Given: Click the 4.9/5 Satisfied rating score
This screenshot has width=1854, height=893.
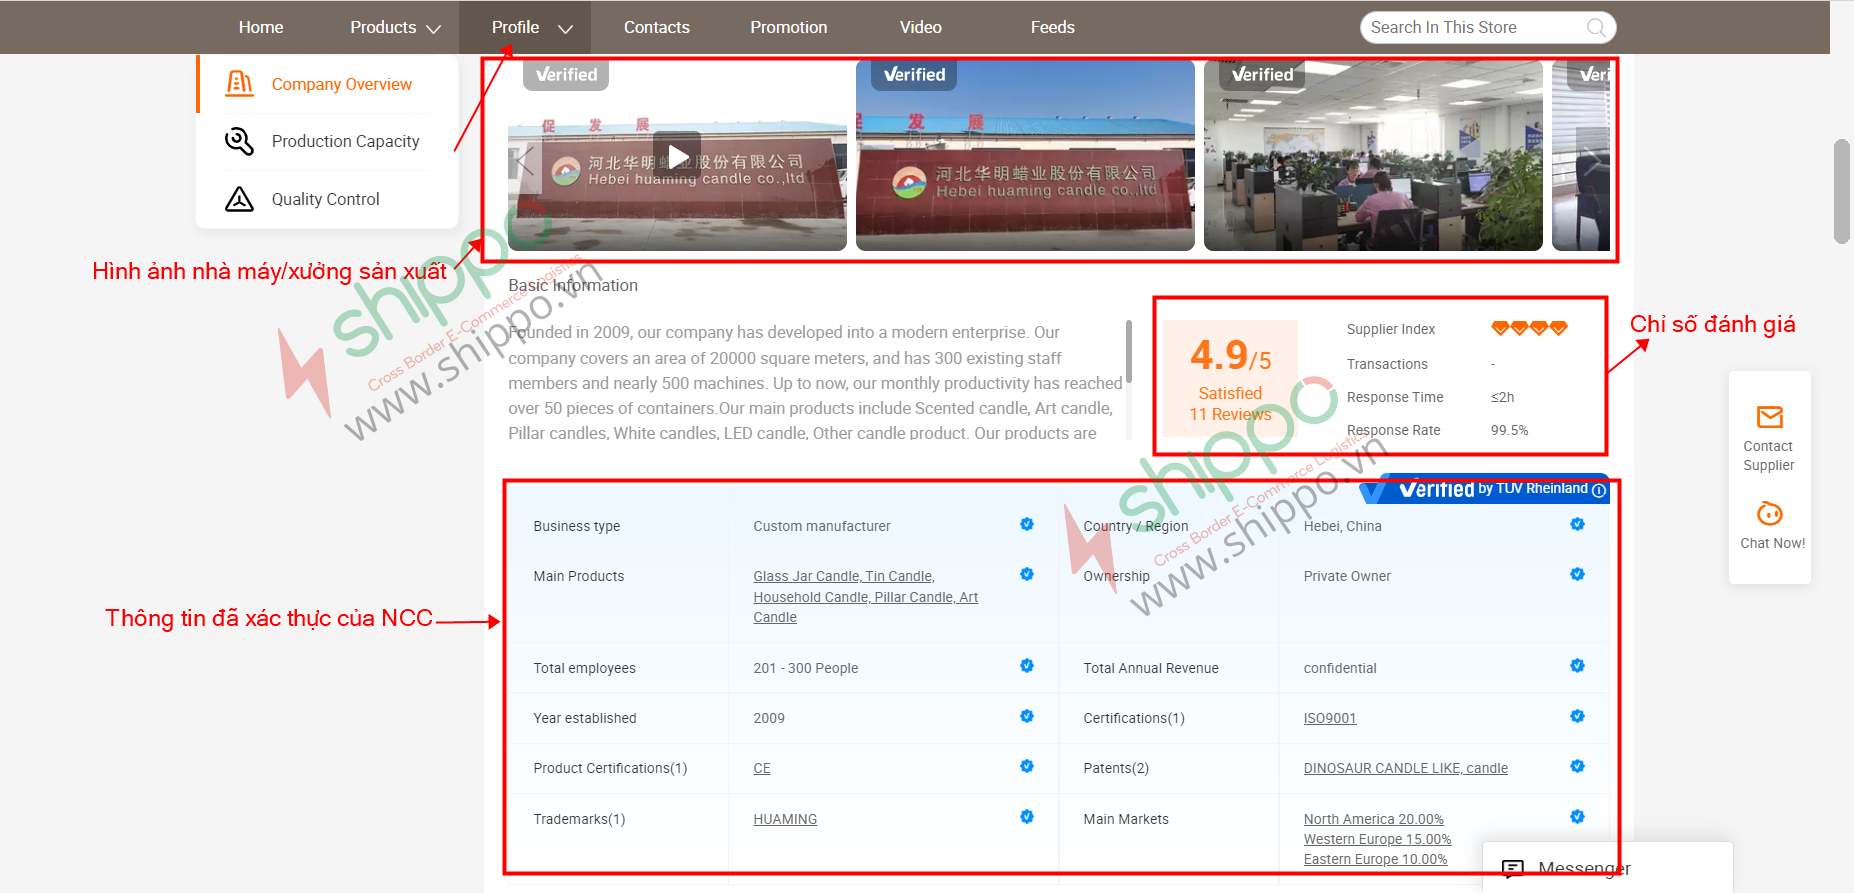Looking at the screenshot, I should click(x=1230, y=355).
